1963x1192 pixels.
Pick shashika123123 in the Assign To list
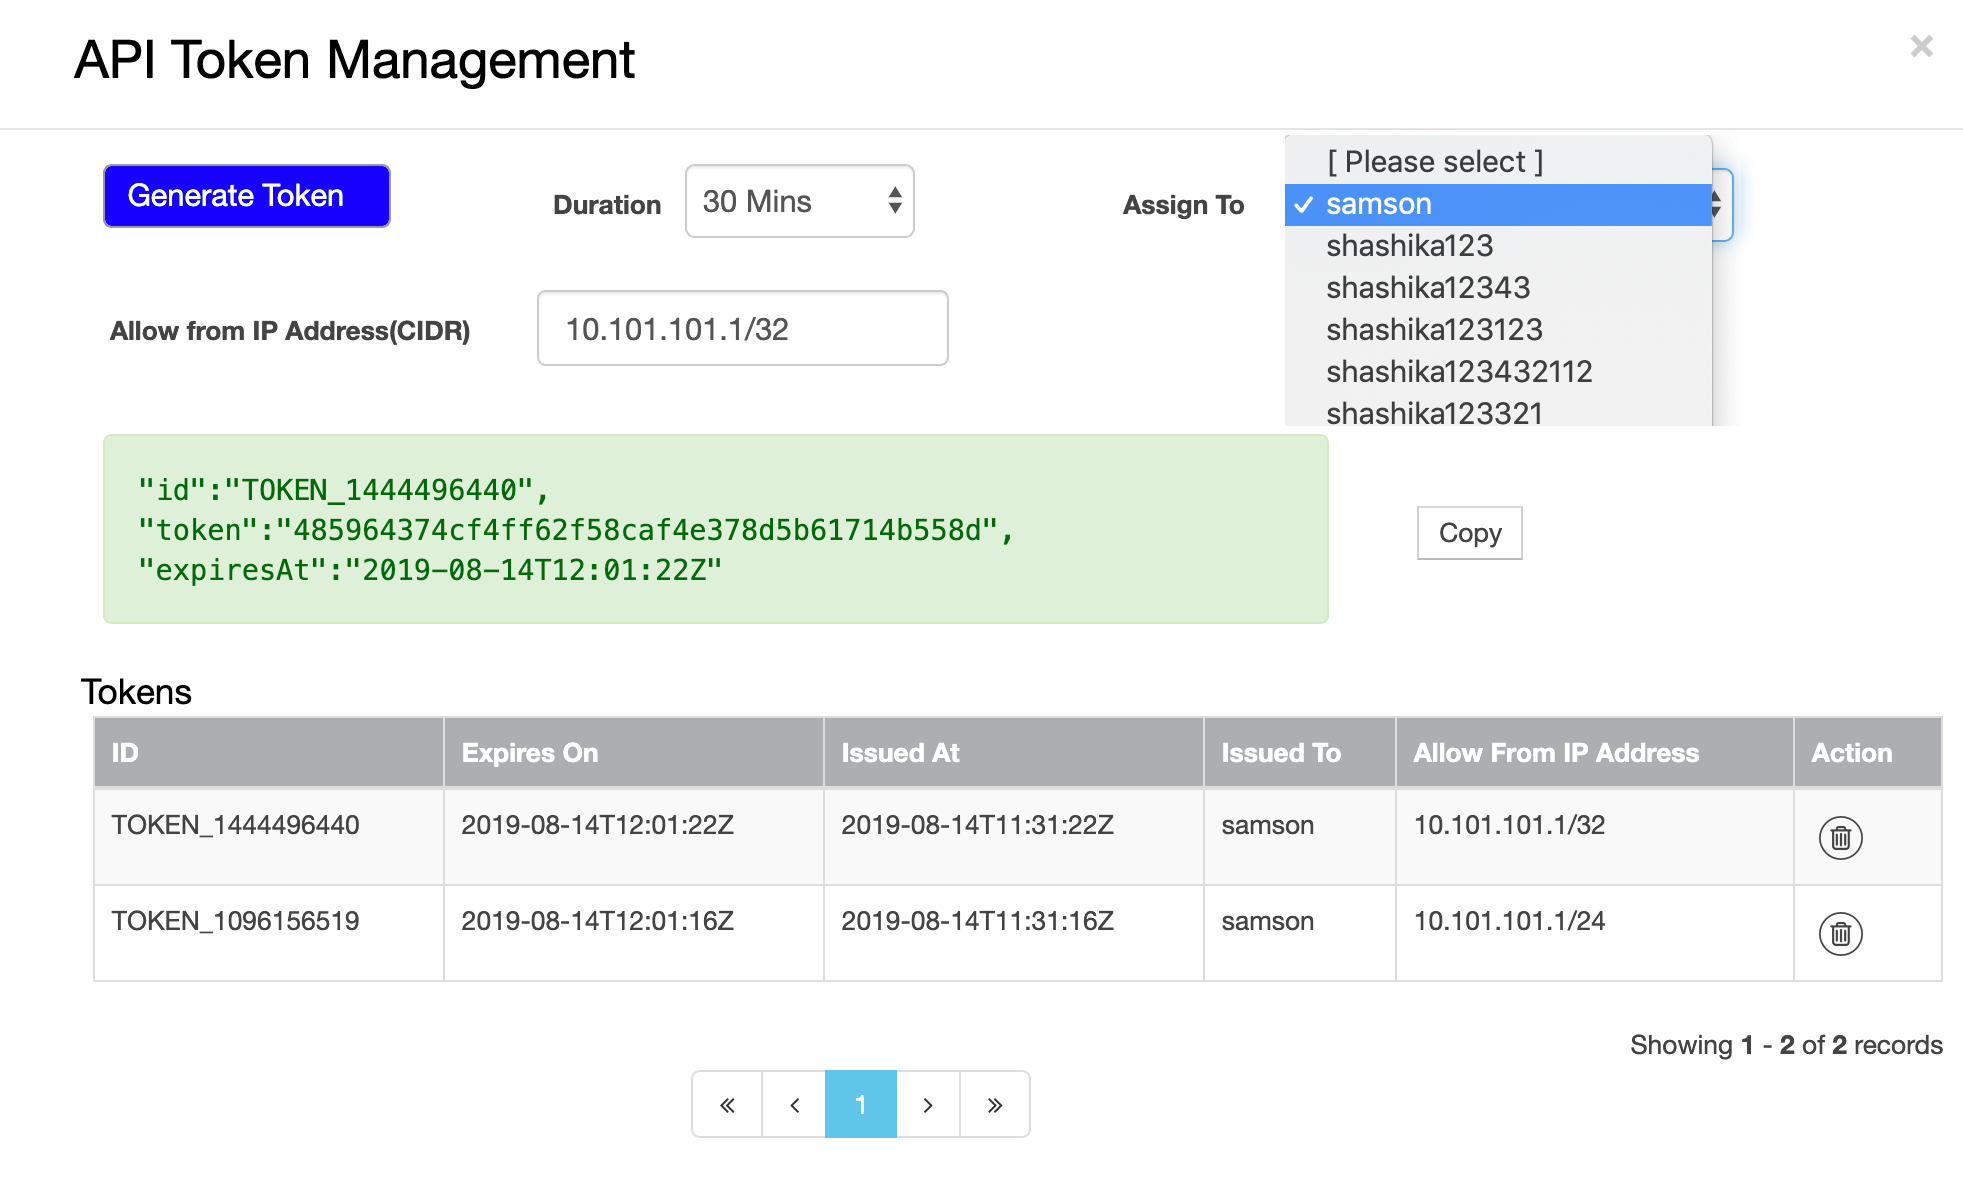coord(1498,330)
